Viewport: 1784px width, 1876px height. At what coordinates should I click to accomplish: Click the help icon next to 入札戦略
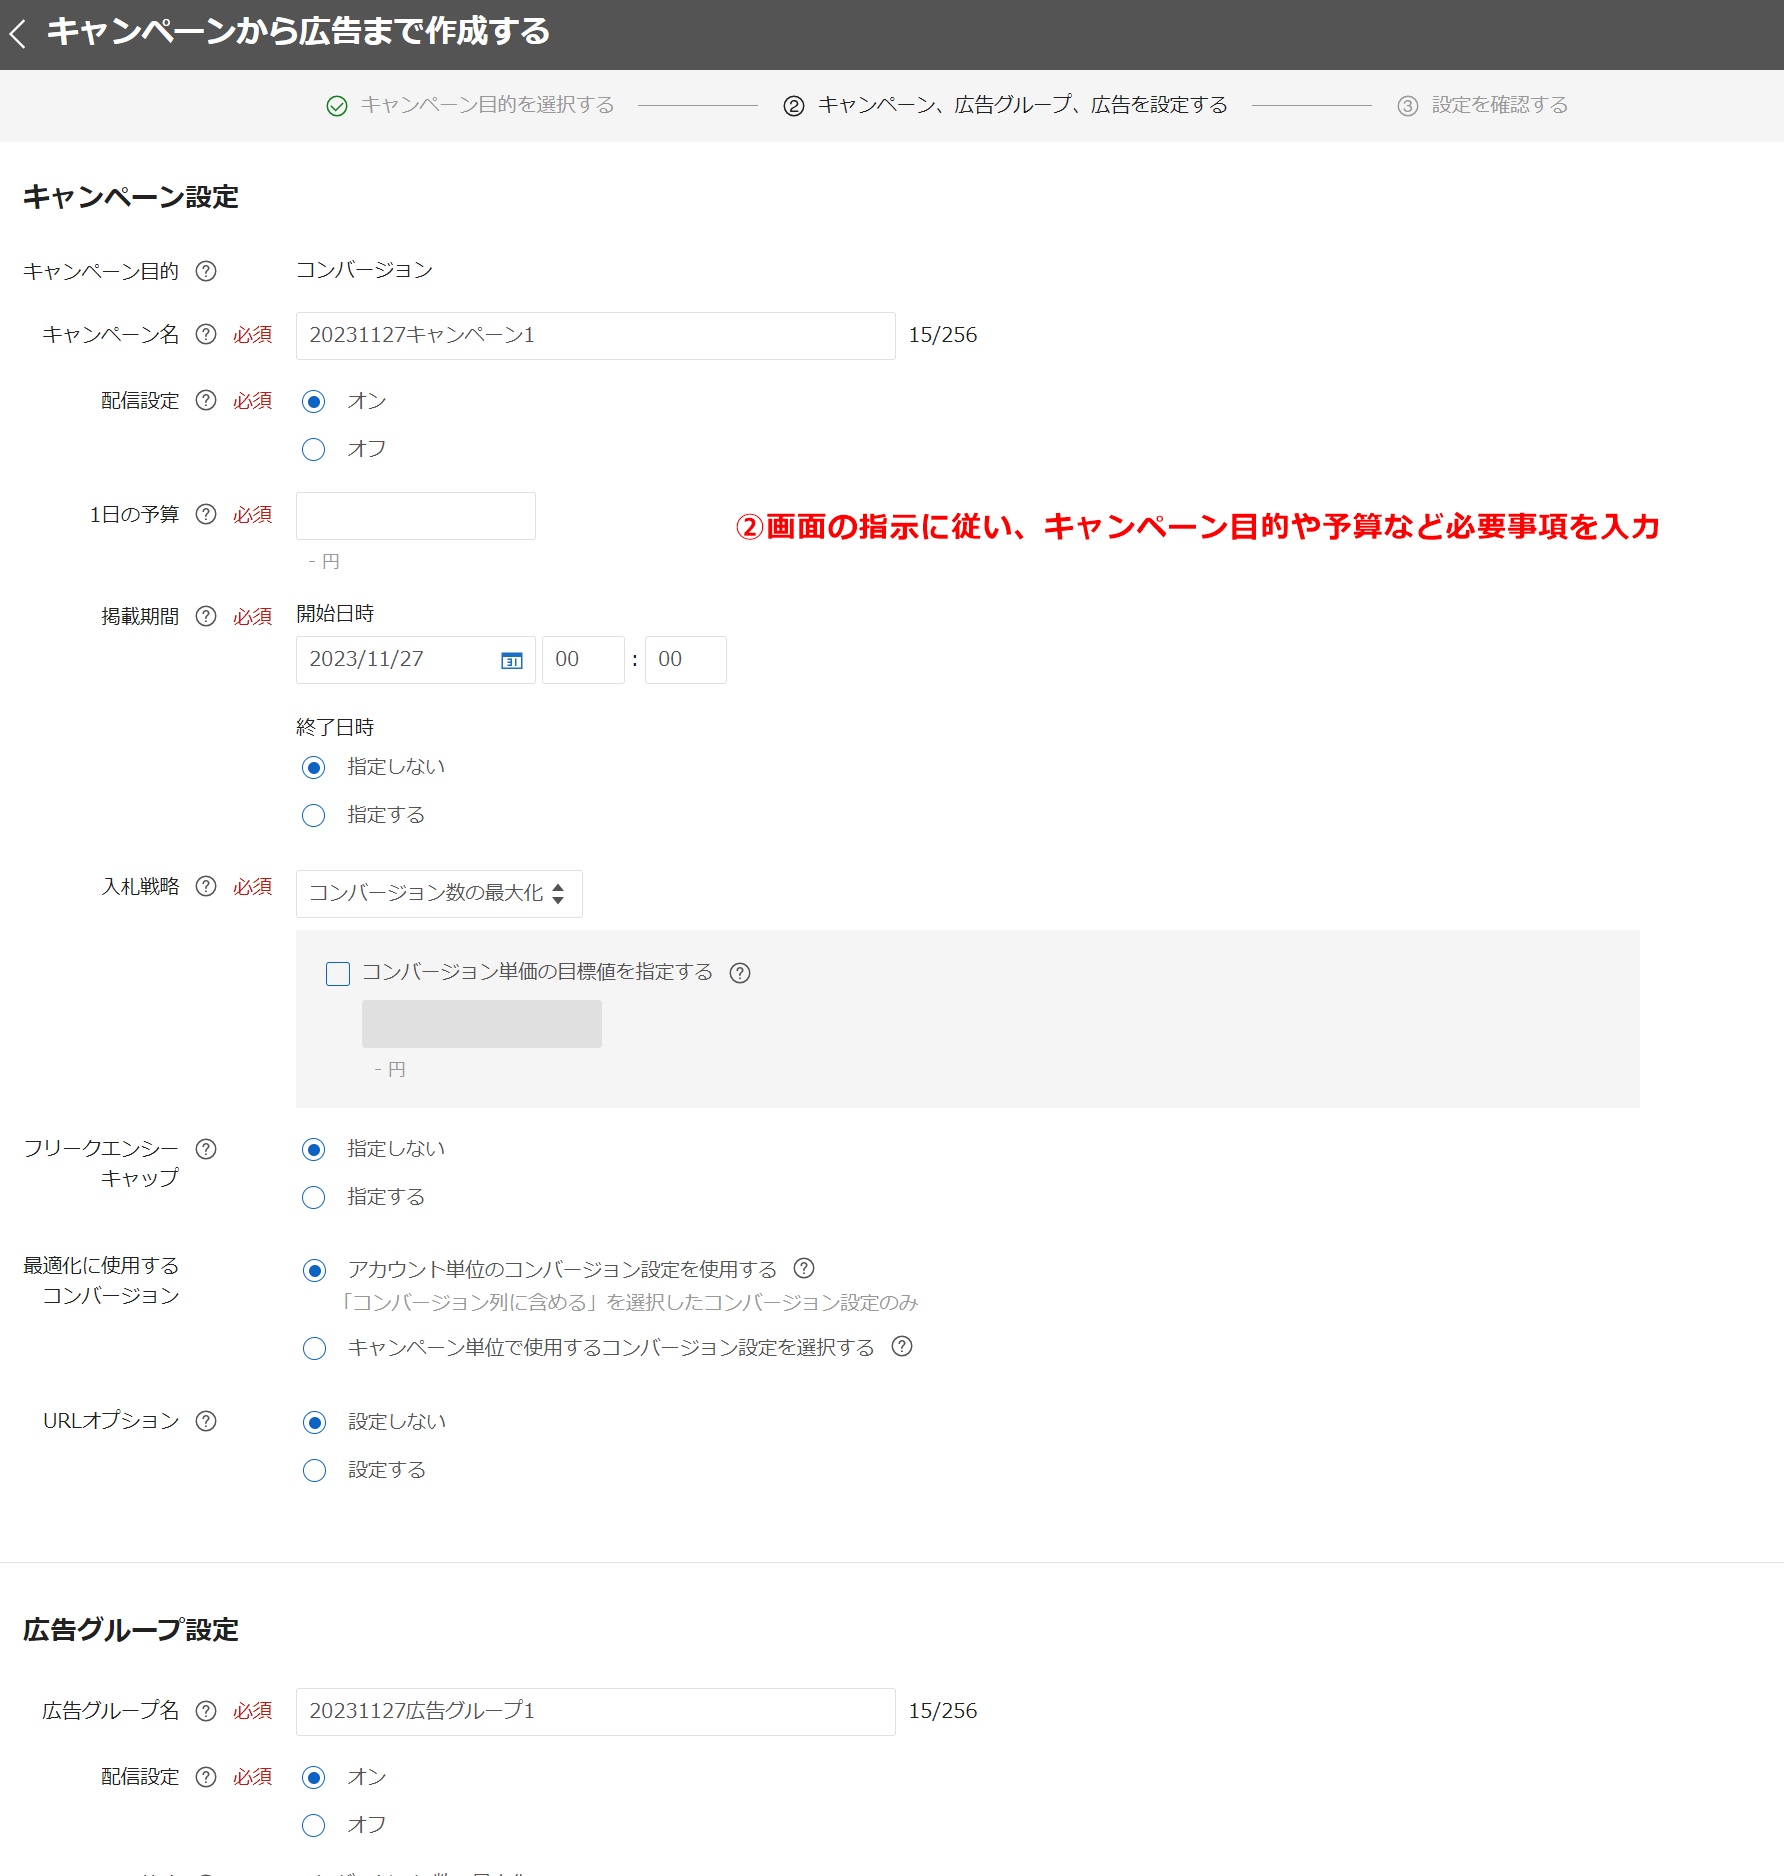(206, 887)
